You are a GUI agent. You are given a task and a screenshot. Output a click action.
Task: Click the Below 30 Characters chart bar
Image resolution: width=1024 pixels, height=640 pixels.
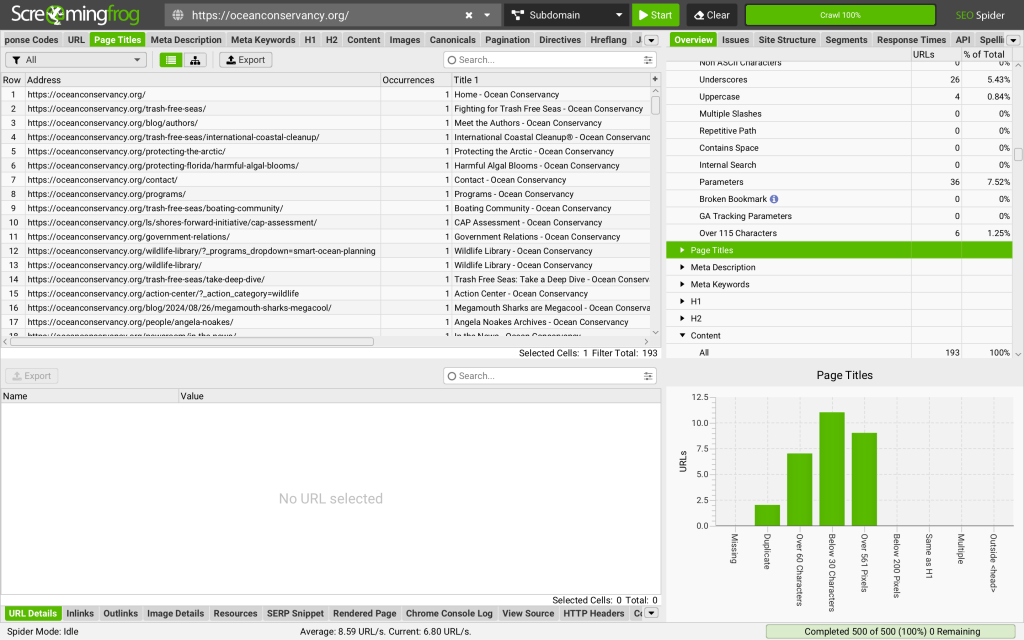pos(832,468)
